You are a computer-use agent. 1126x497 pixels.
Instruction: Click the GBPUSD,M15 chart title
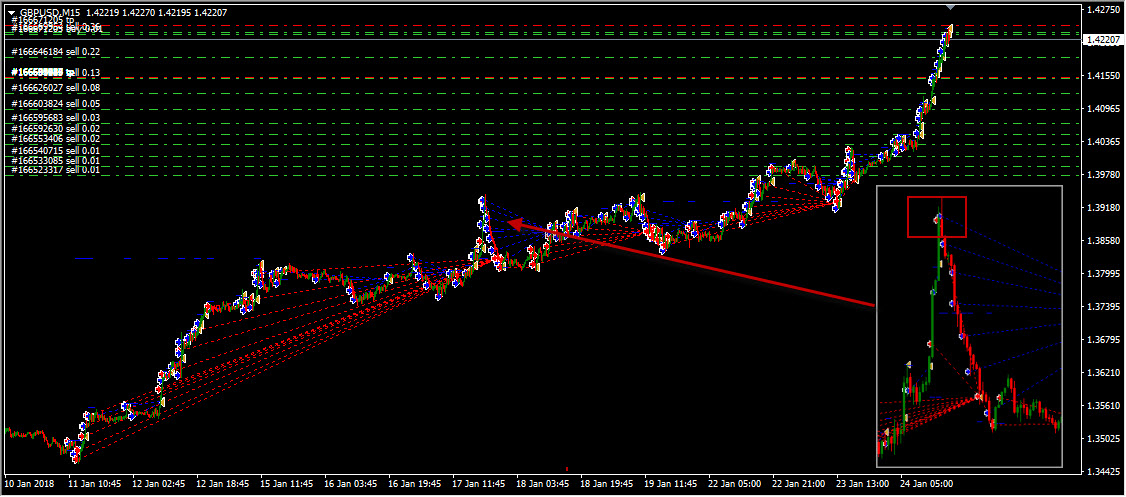tap(50, 13)
